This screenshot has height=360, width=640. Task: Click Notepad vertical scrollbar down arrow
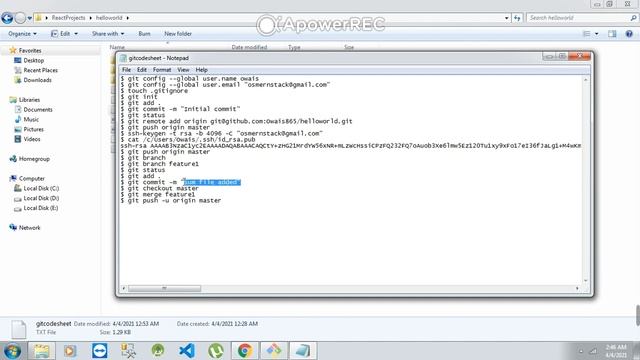[586, 280]
